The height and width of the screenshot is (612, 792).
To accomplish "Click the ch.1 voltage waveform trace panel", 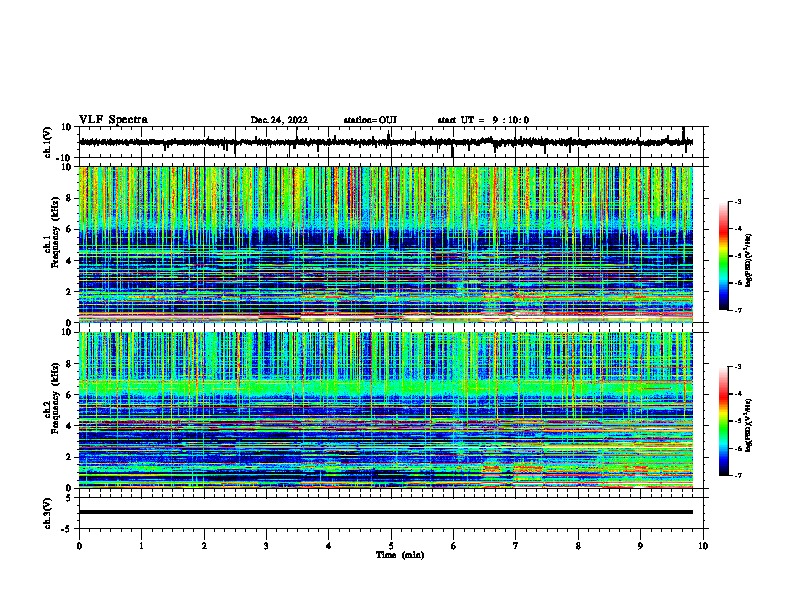I will pyautogui.click(x=390, y=142).
